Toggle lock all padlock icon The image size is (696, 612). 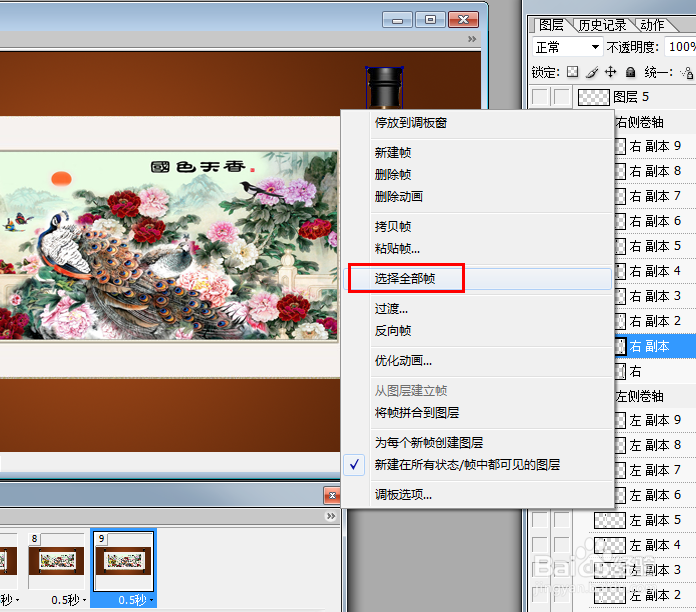click(x=630, y=72)
